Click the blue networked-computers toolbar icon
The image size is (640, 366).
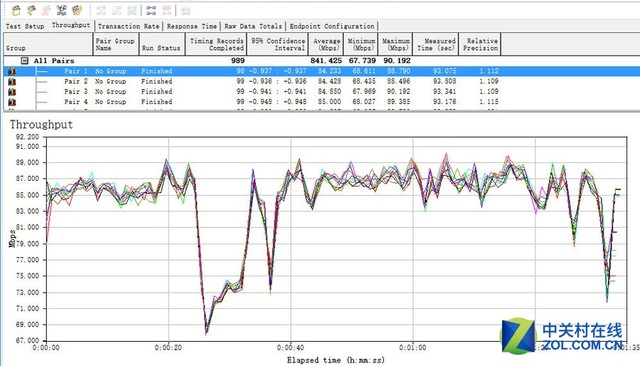[61, 10]
